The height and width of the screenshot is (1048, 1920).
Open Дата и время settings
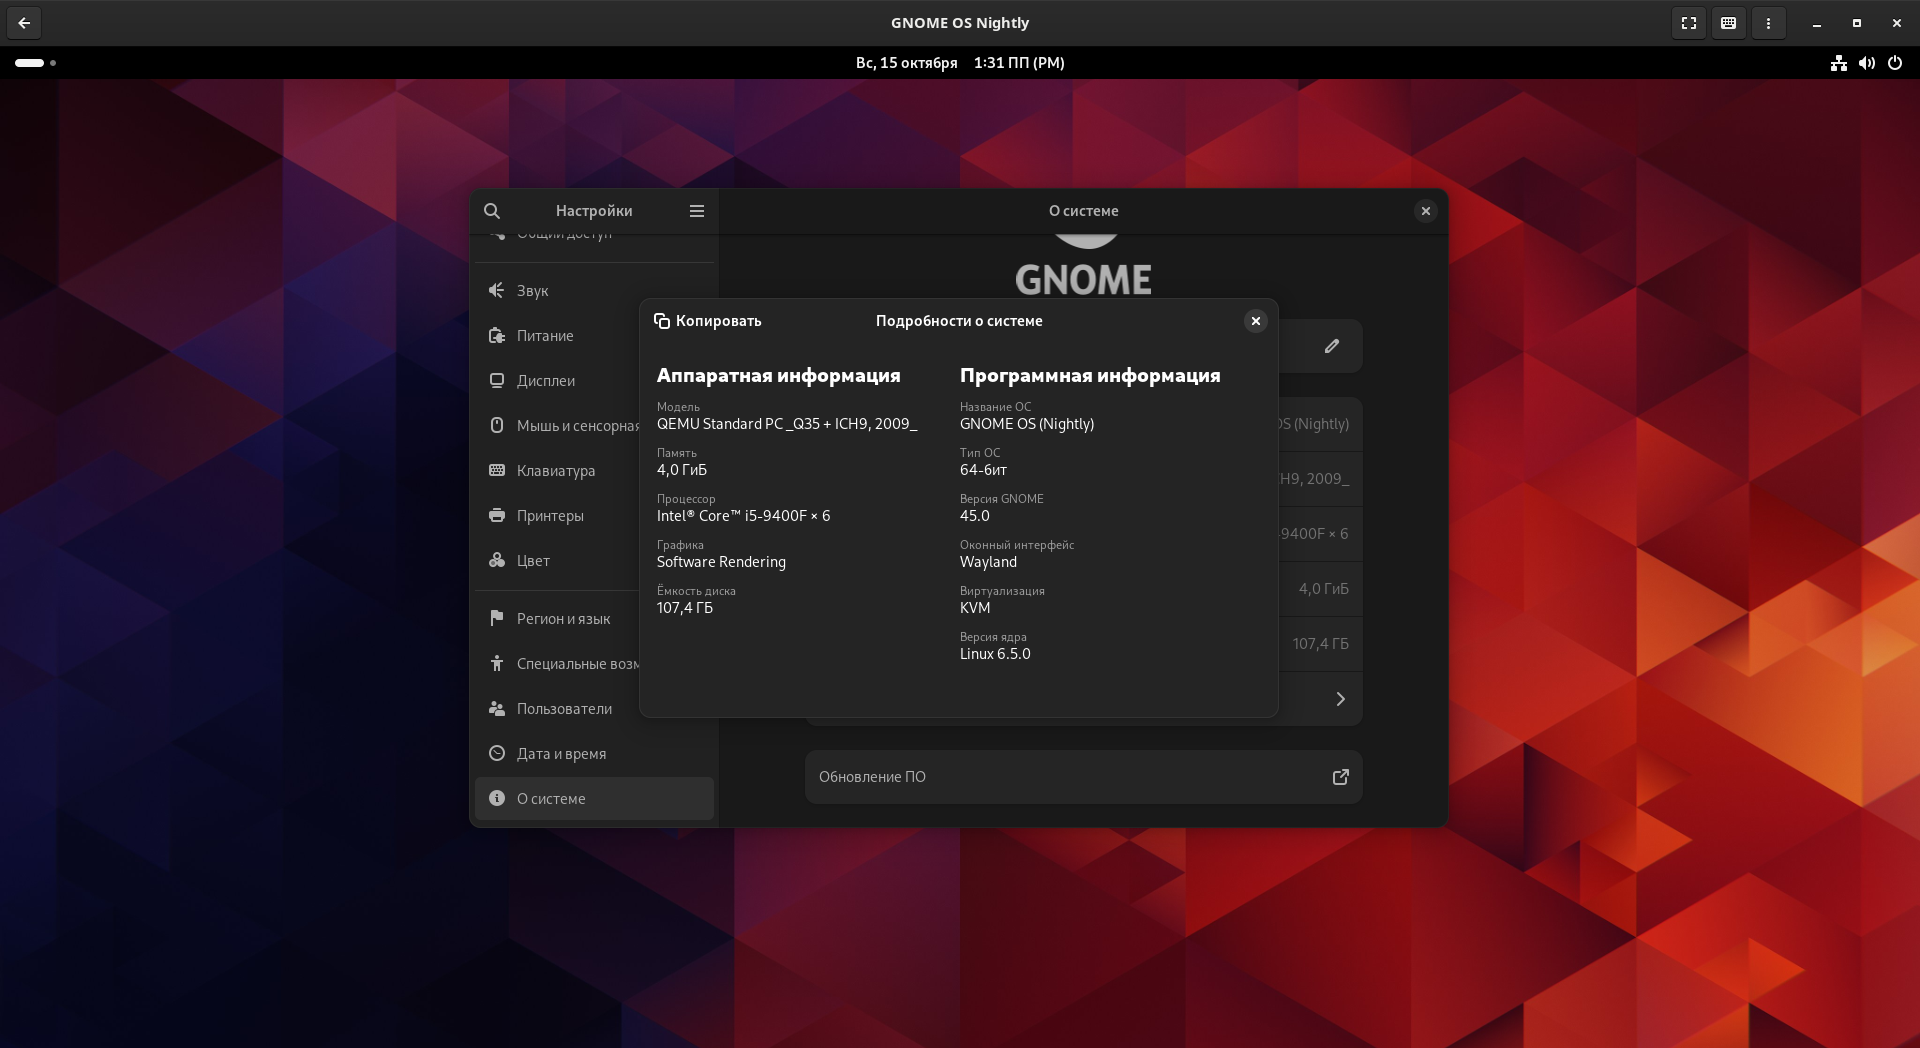pyautogui.click(x=595, y=754)
